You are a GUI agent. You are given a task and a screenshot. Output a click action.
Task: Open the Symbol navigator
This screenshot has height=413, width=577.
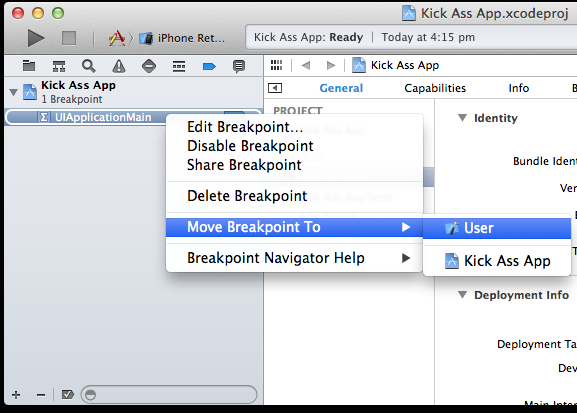pos(59,66)
